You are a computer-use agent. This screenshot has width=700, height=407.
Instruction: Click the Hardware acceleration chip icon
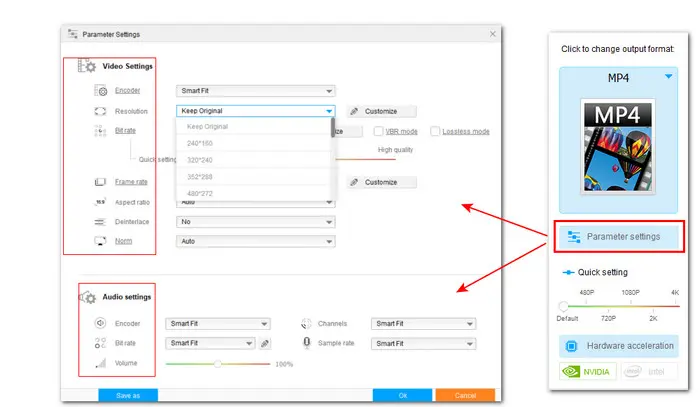[x=571, y=346]
